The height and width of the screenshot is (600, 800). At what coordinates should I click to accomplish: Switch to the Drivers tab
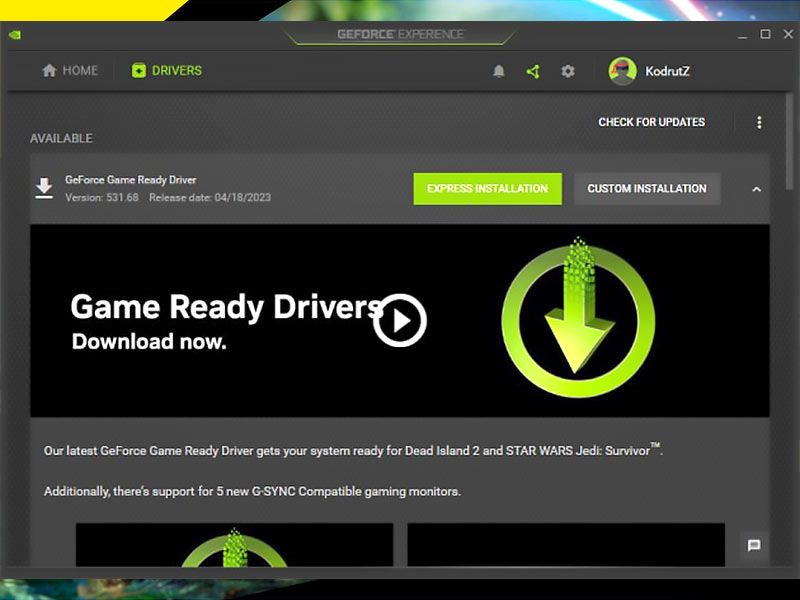167,70
